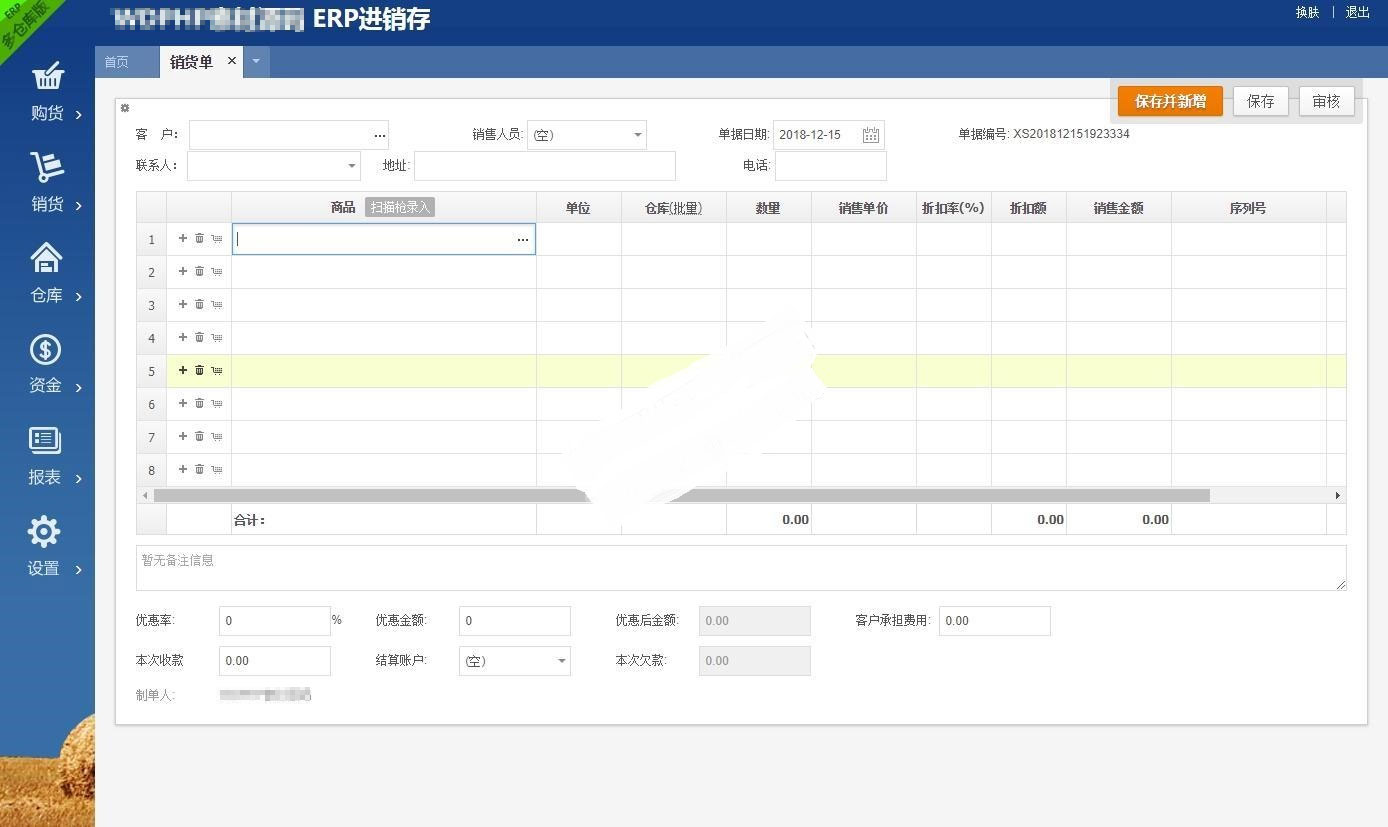Open the tab overflow dropdown arrow

[x=256, y=61]
